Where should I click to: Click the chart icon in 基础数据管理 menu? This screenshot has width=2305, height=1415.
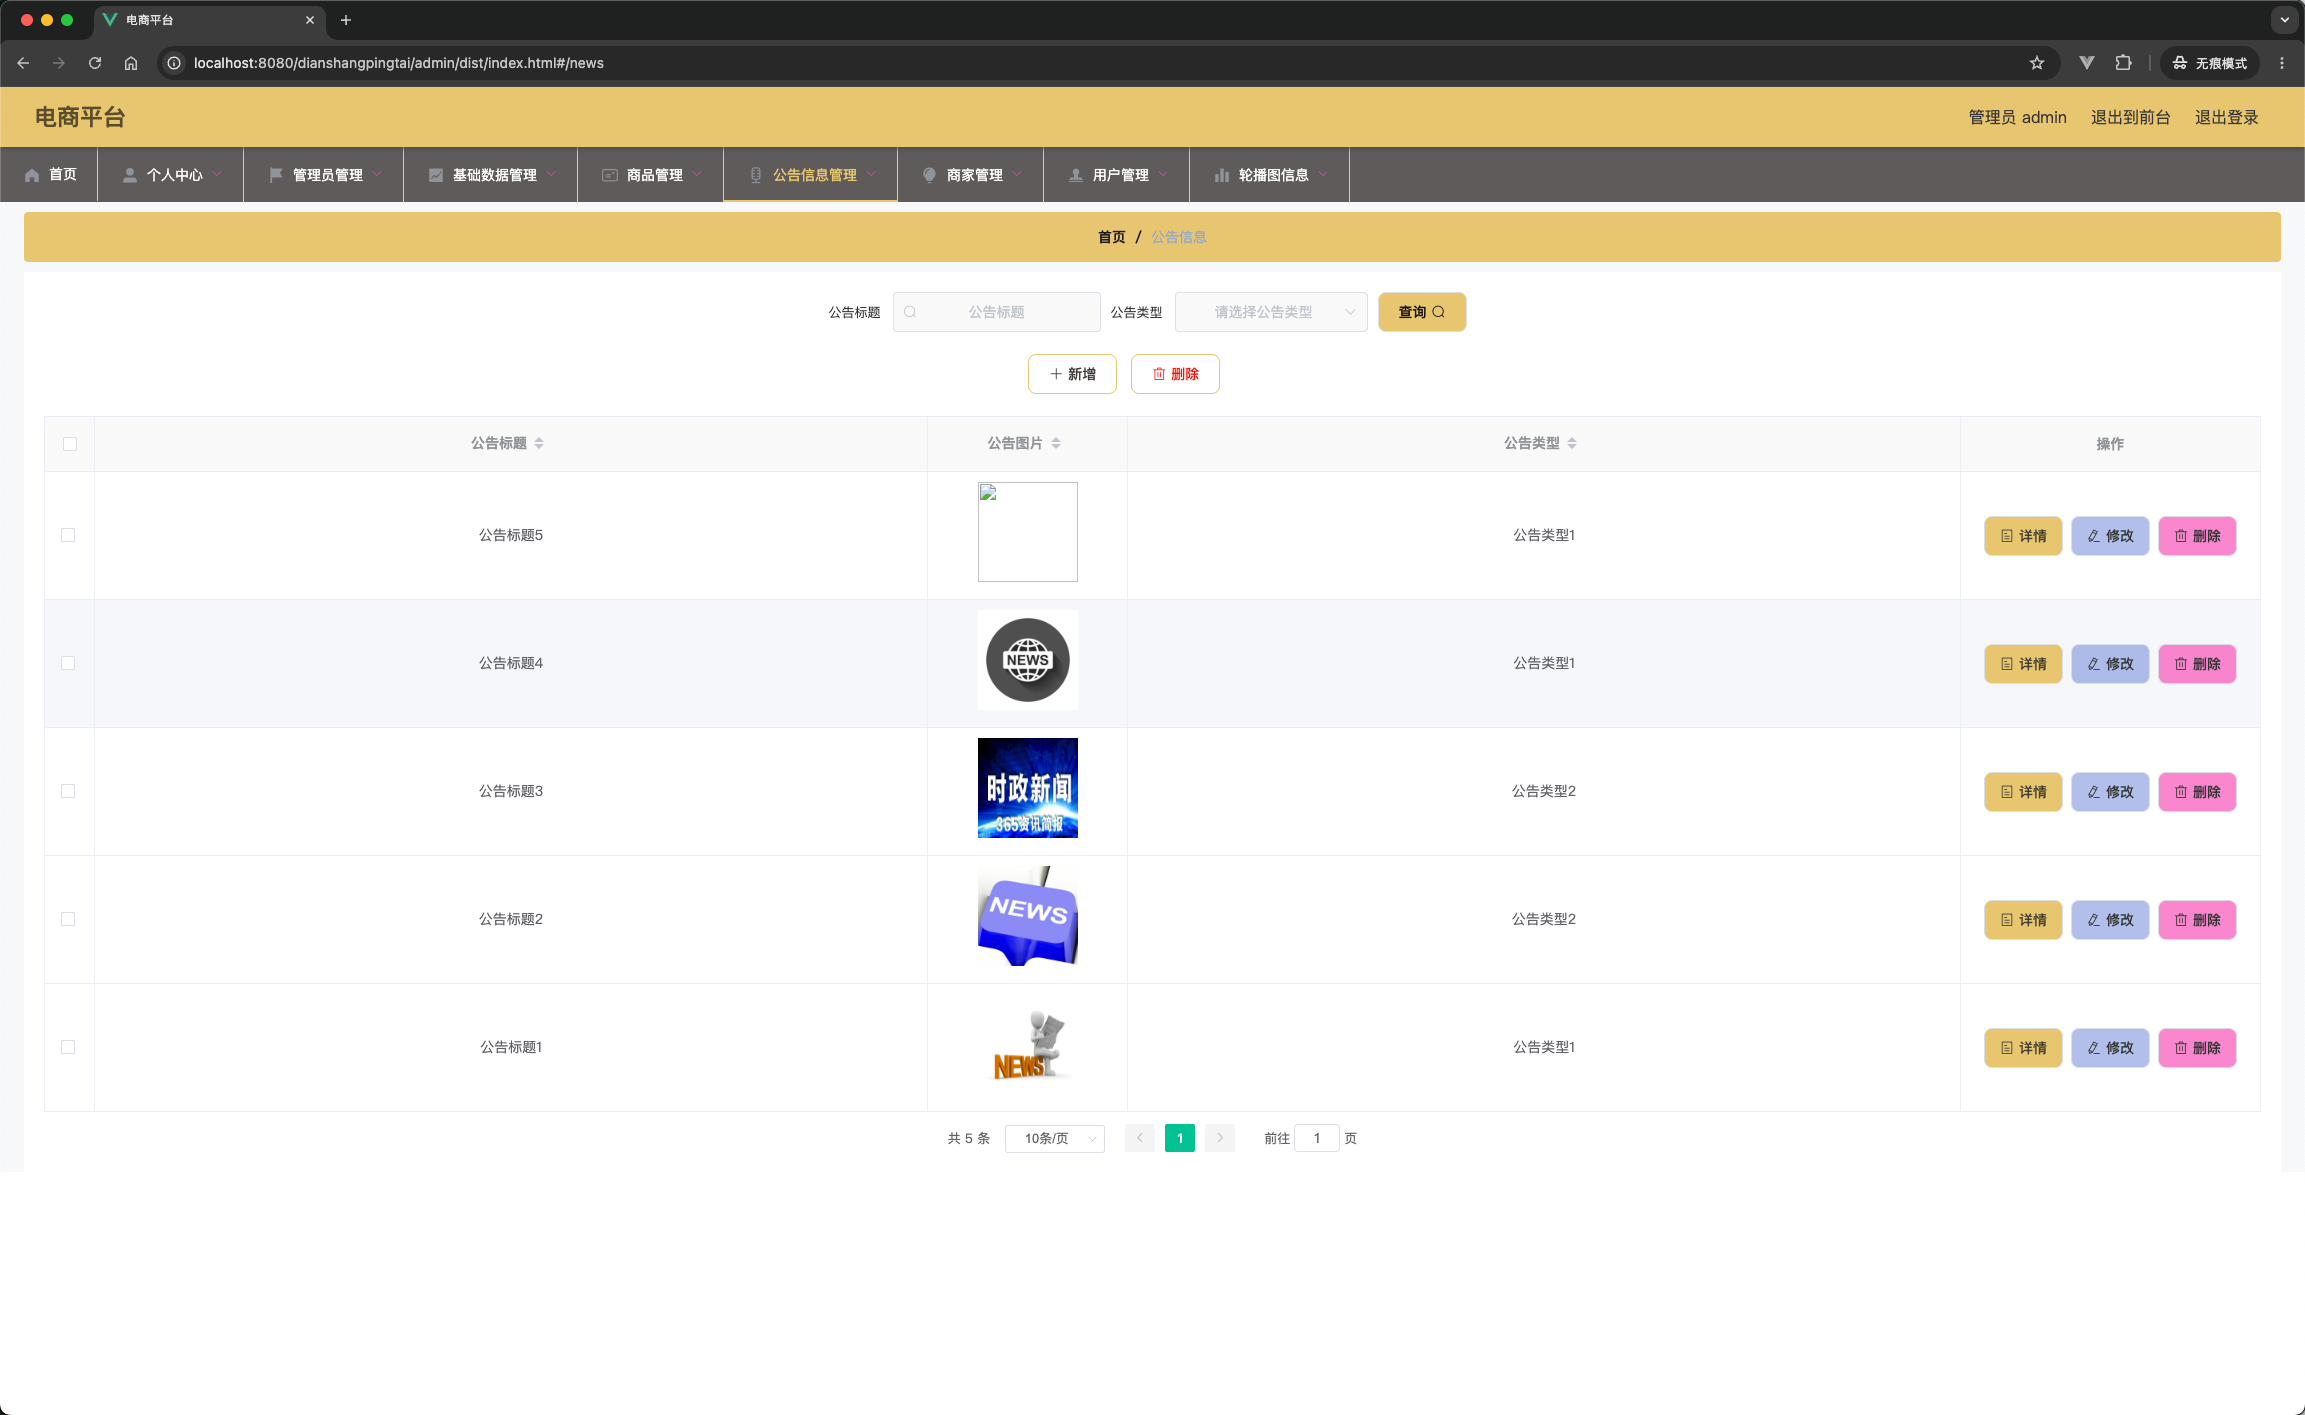(x=436, y=175)
